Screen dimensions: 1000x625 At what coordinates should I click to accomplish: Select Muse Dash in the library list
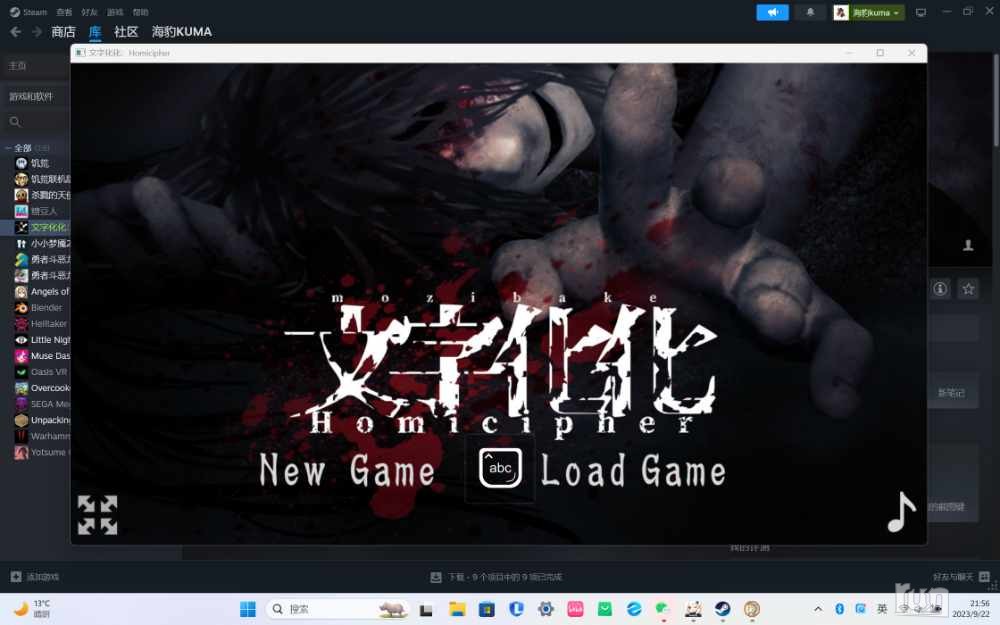[x=42, y=356]
